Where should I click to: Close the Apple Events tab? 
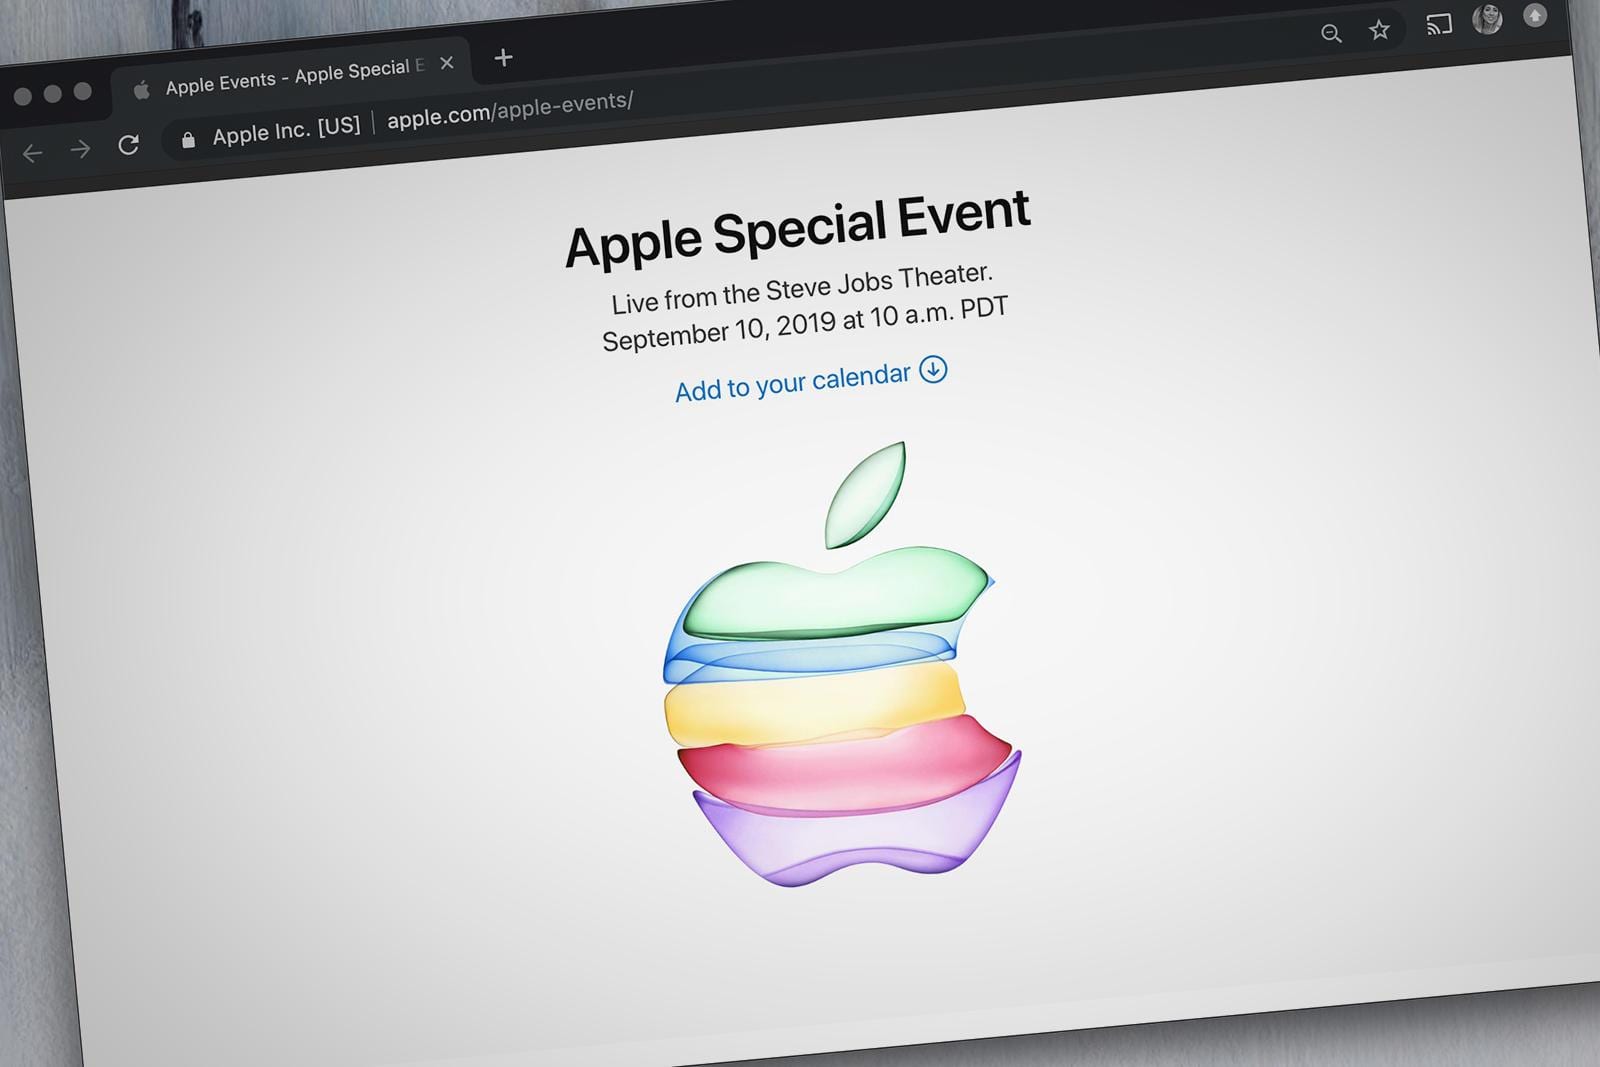(447, 63)
